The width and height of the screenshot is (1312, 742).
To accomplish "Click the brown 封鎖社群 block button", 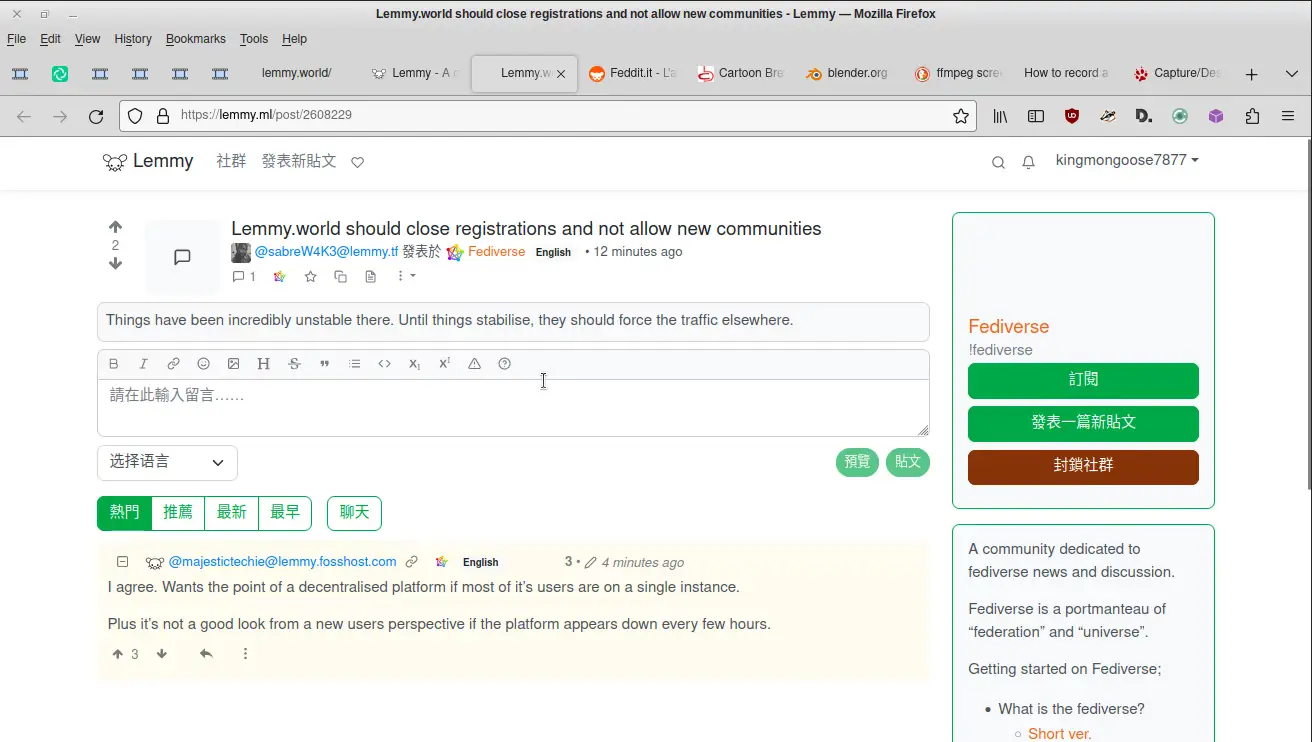I will point(1083,466).
